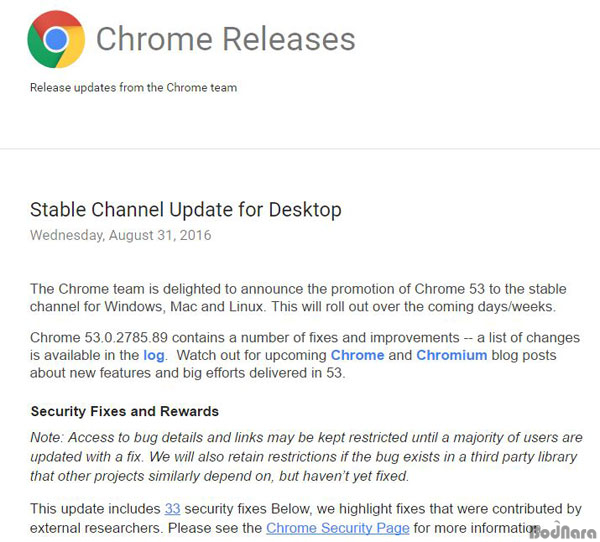Viewport: 600px width, 542px height.
Task: Click the 'Security Fixes and Rewards' heading
Action: pyautogui.click(x=125, y=411)
